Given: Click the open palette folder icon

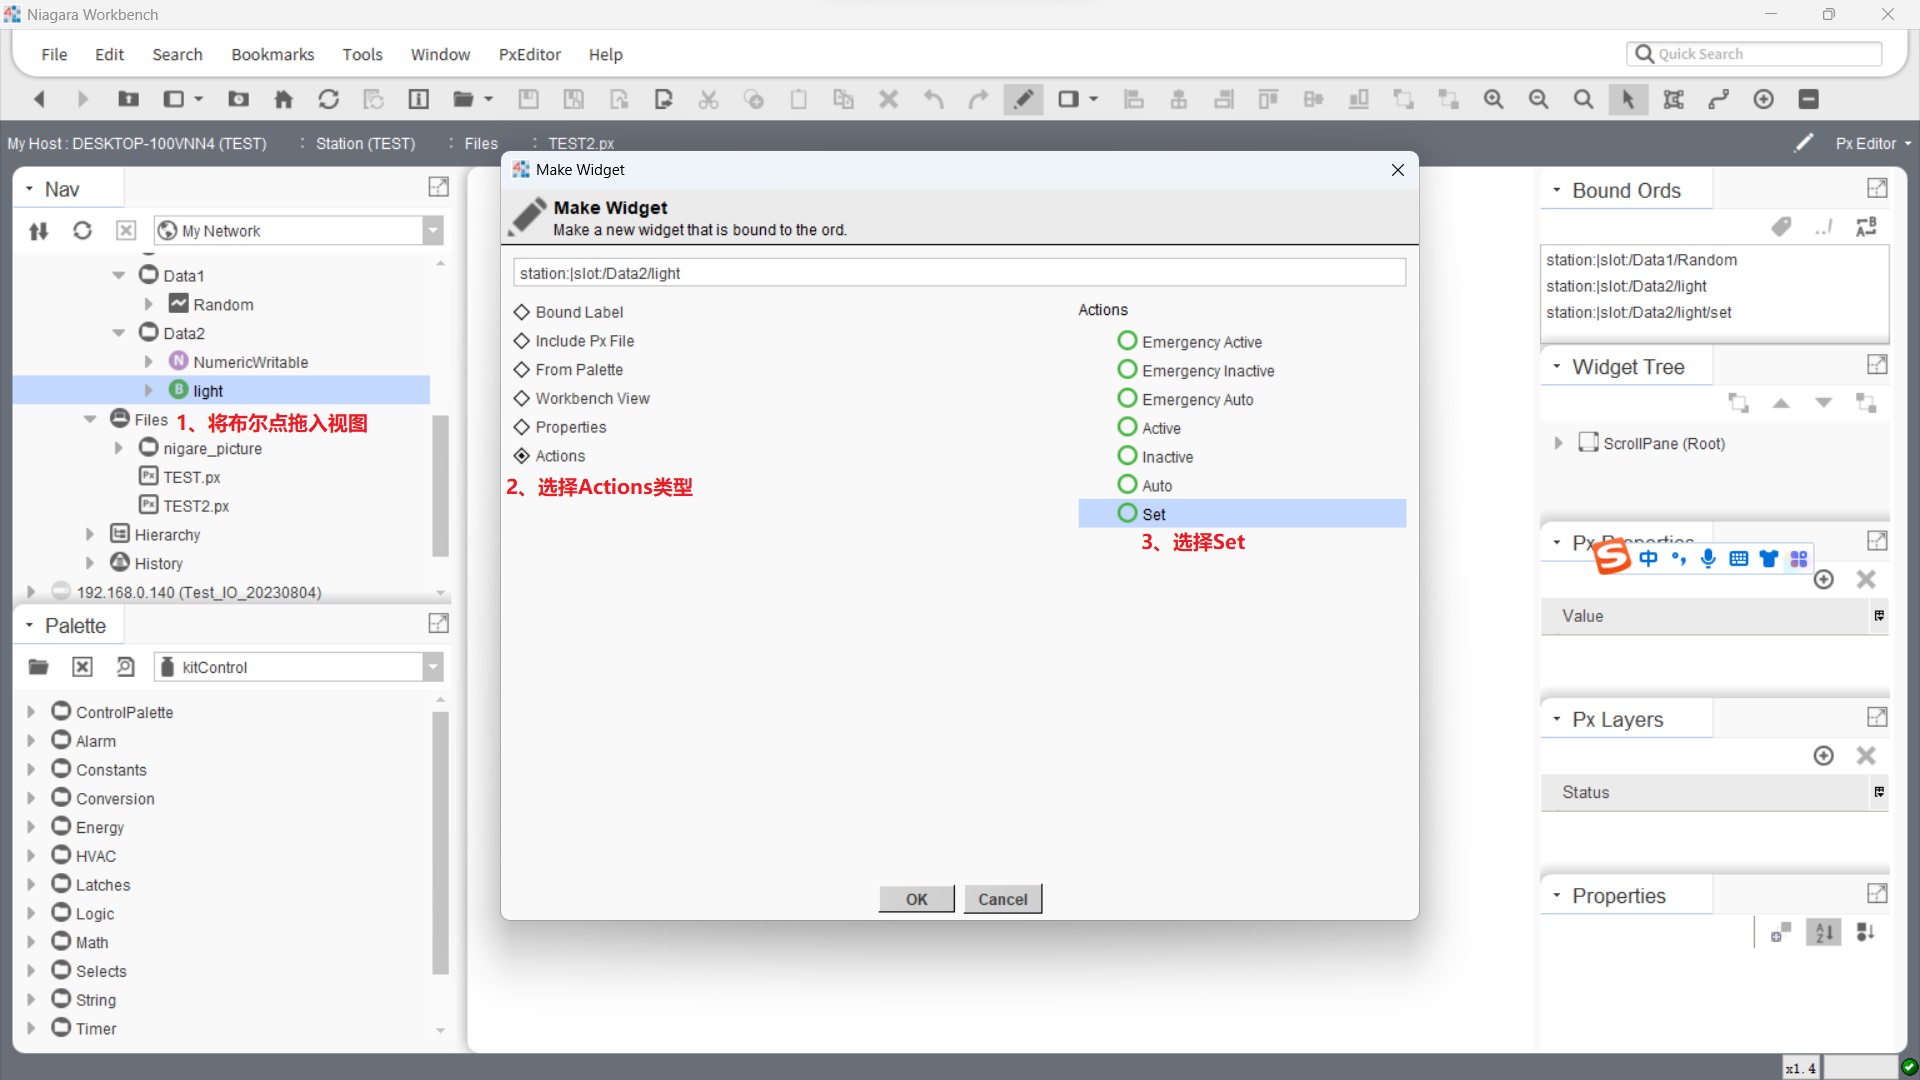Looking at the screenshot, I should coord(38,667).
